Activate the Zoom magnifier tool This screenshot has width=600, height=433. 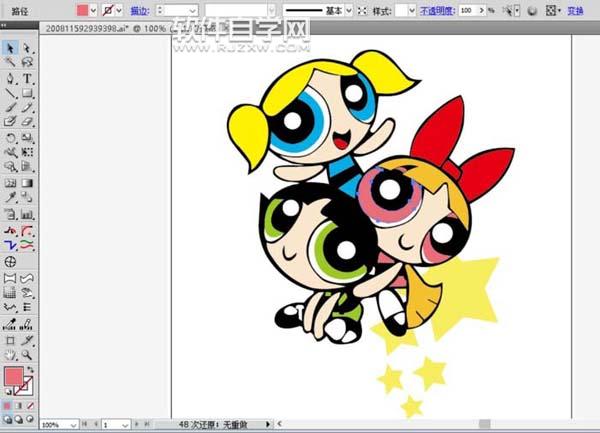coord(27,355)
